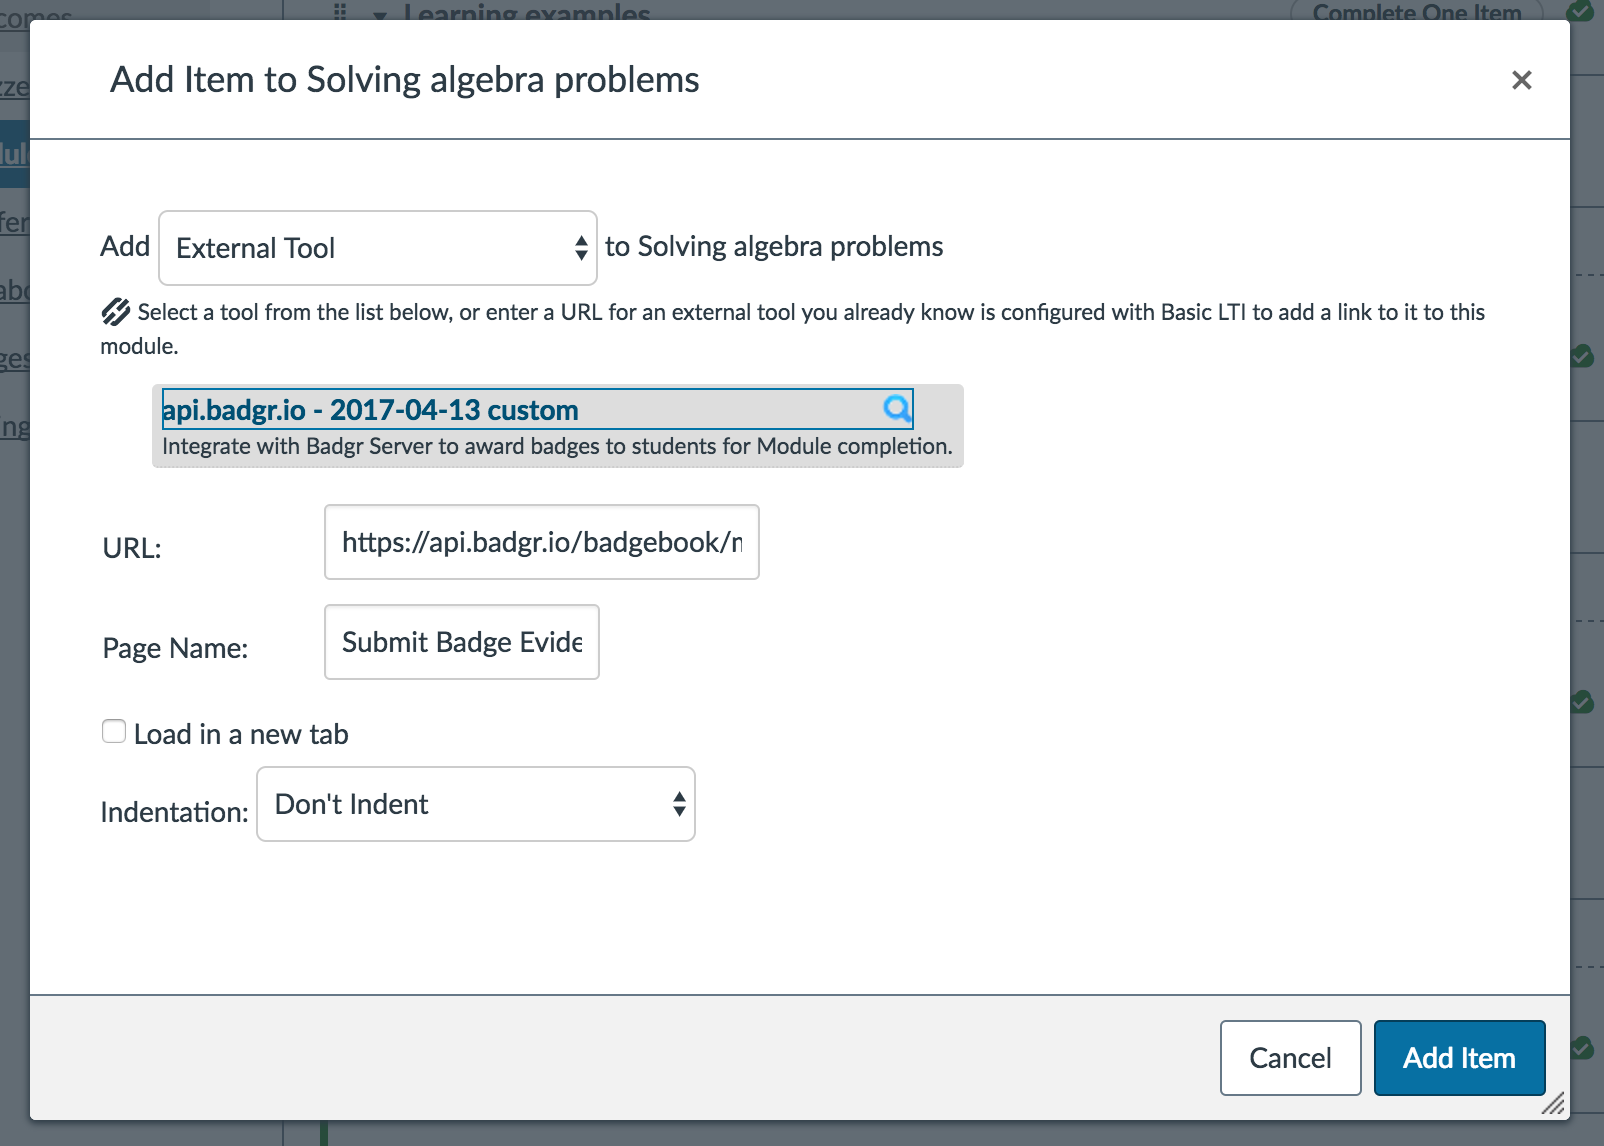
Task: Select the api.badgr.io 2017-04-13 custom tool
Action: click(371, 410)
